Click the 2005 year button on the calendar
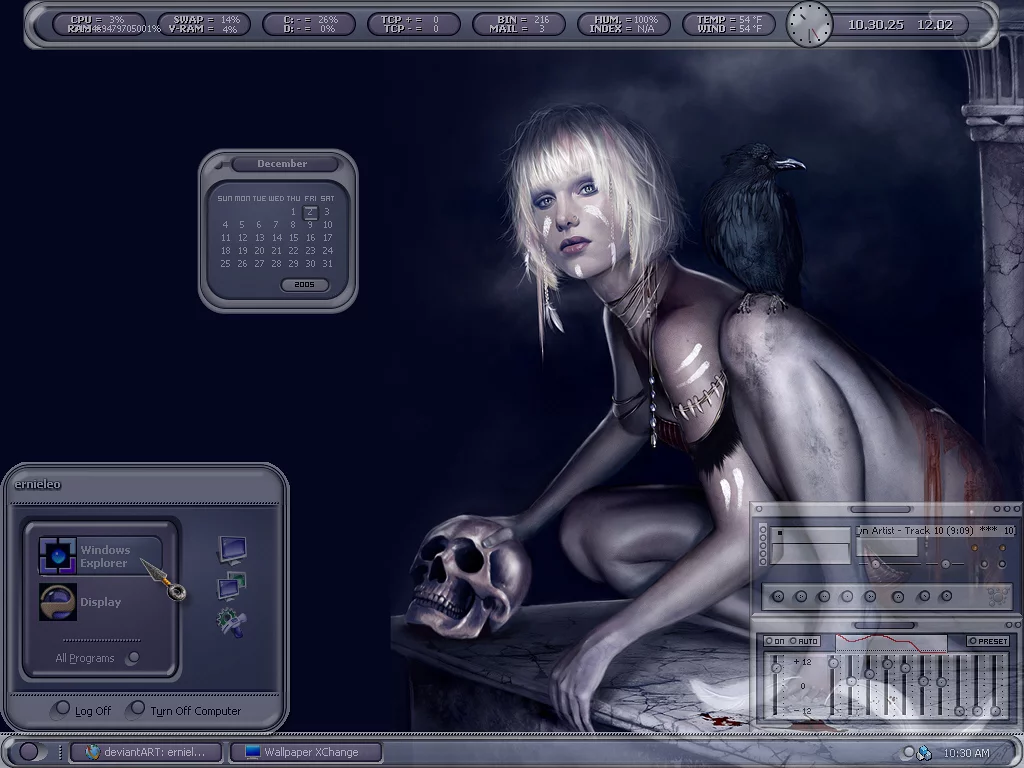 tap(305, 285)
